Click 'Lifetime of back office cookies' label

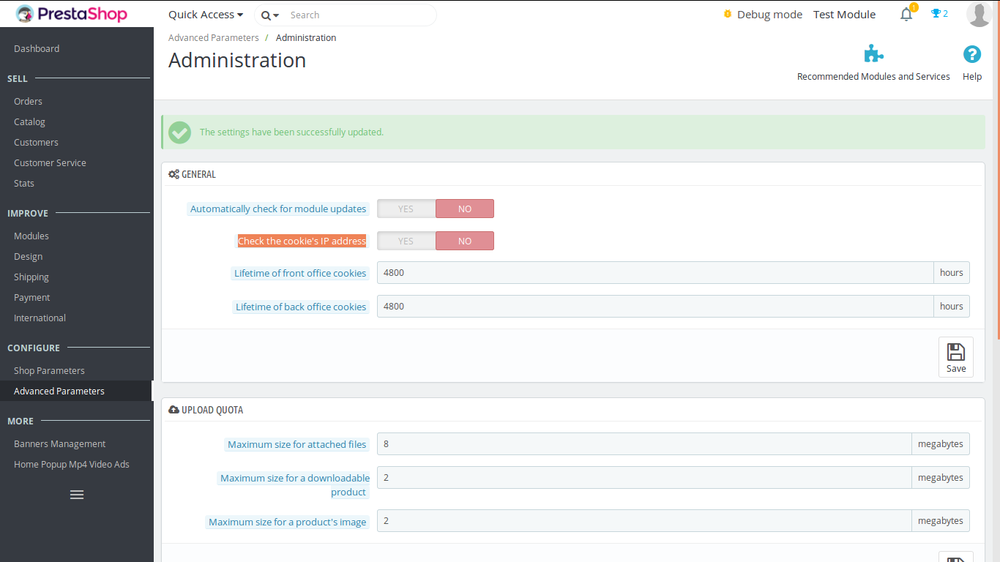click(x=301, y=307)
